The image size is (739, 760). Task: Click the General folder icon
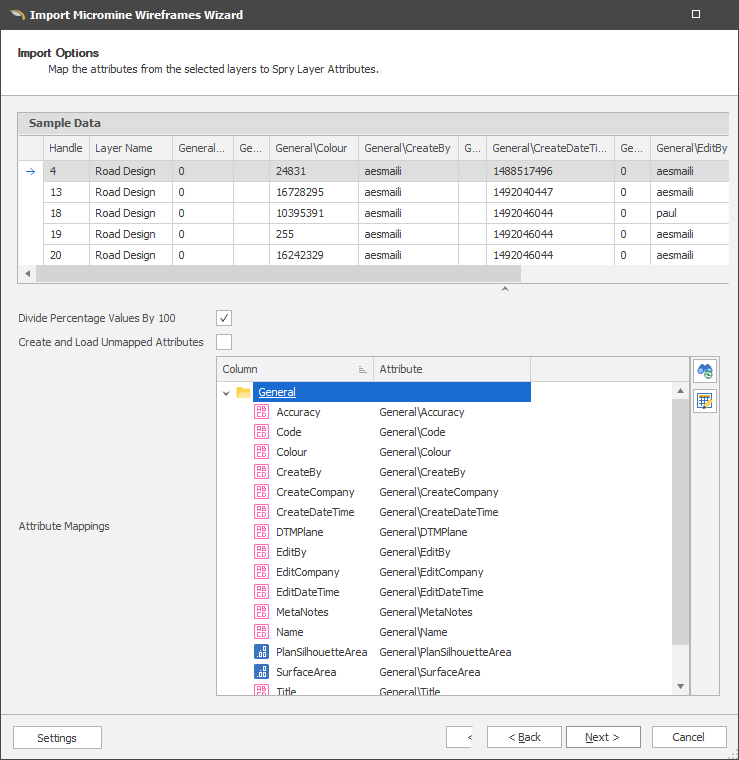243,392
